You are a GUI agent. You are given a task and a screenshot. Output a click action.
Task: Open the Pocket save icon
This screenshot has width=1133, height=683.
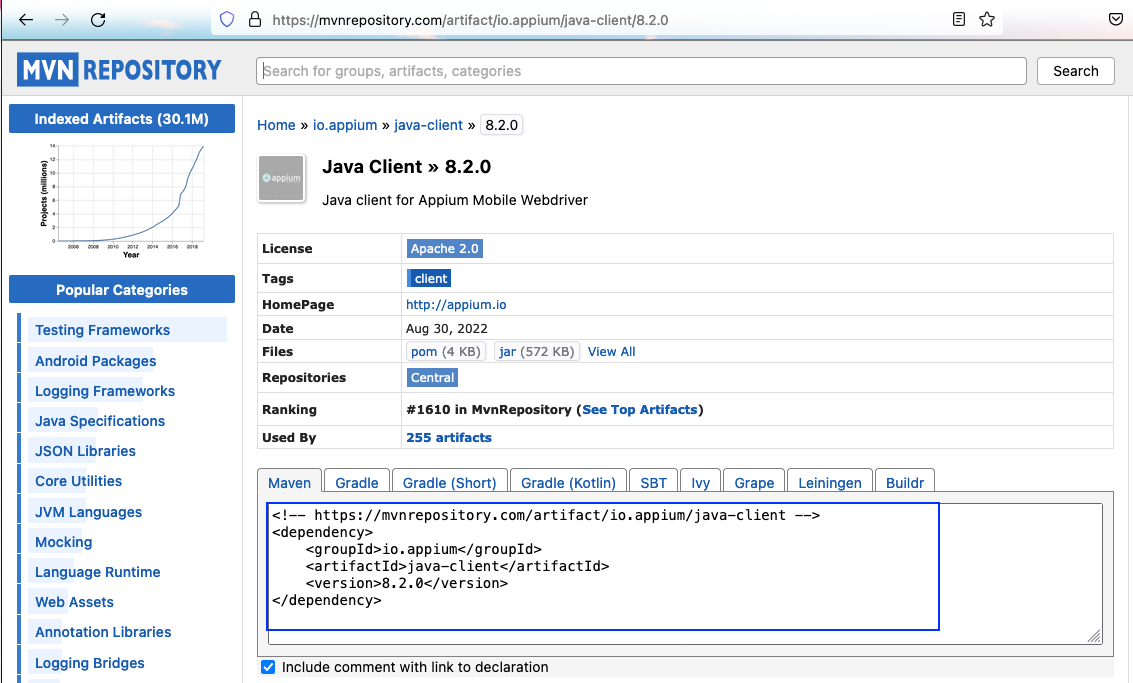pyautogui.click(x=1116, y=20)
